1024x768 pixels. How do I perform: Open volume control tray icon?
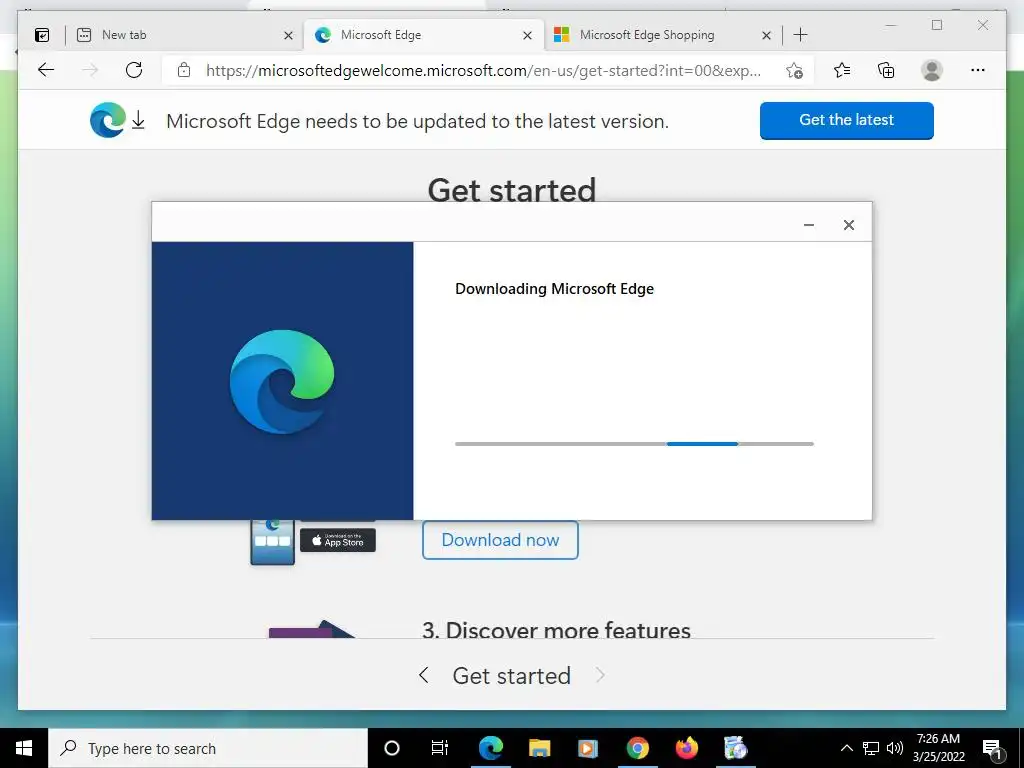point(895,748)
